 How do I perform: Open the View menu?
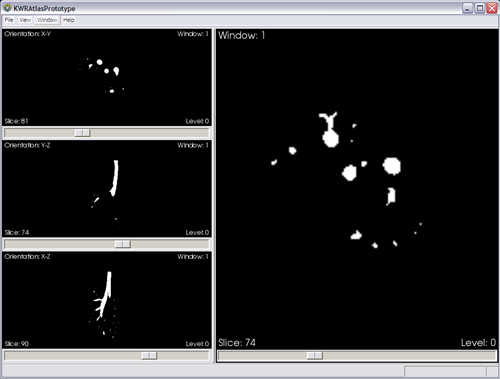point(25,20)
